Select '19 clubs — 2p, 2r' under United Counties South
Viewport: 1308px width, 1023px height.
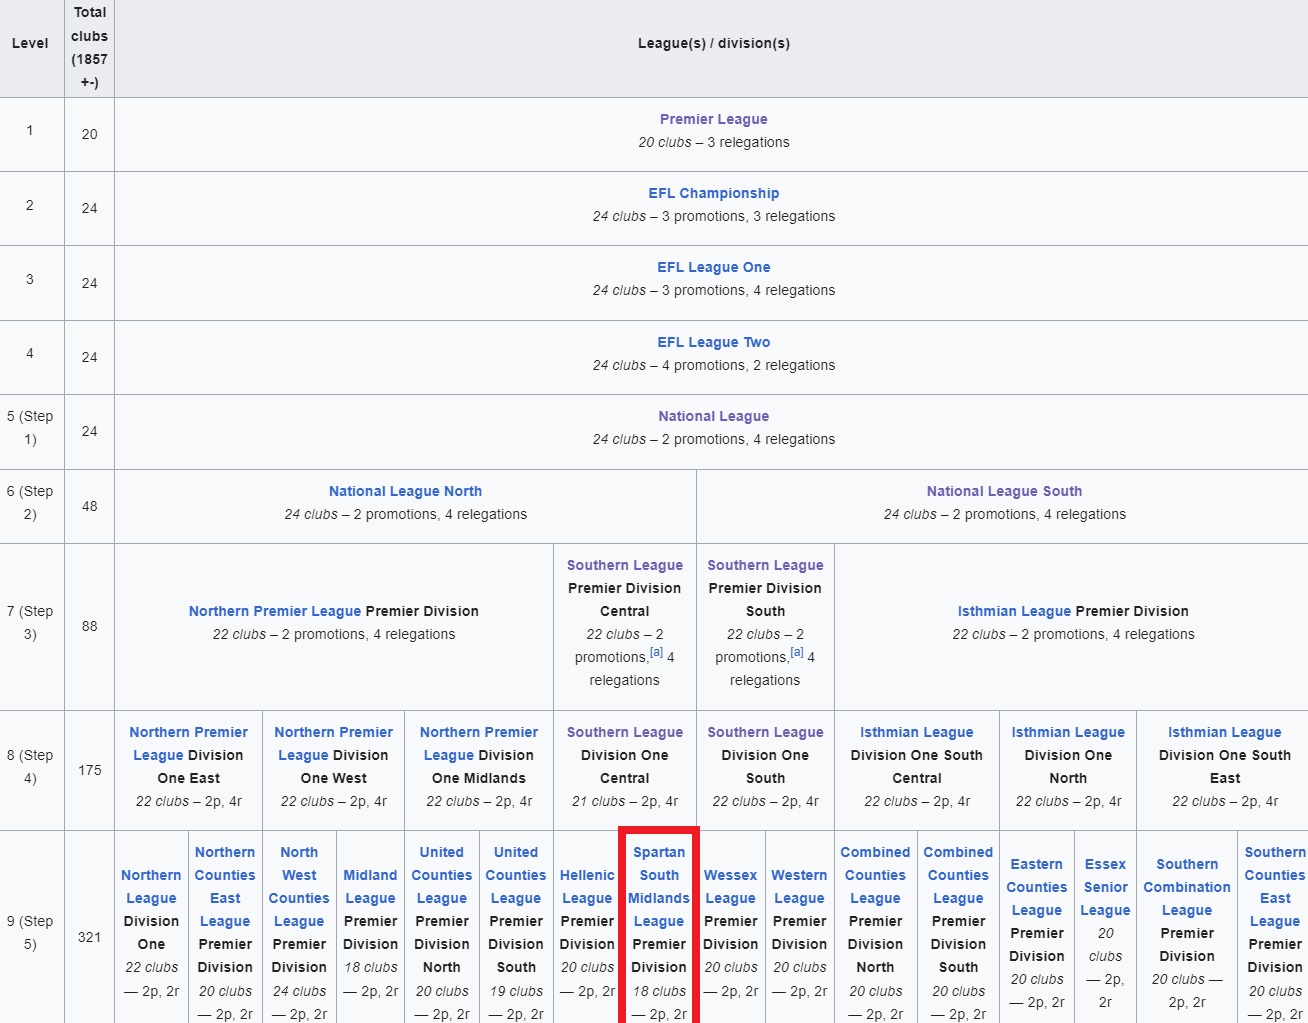(516, 1003)
